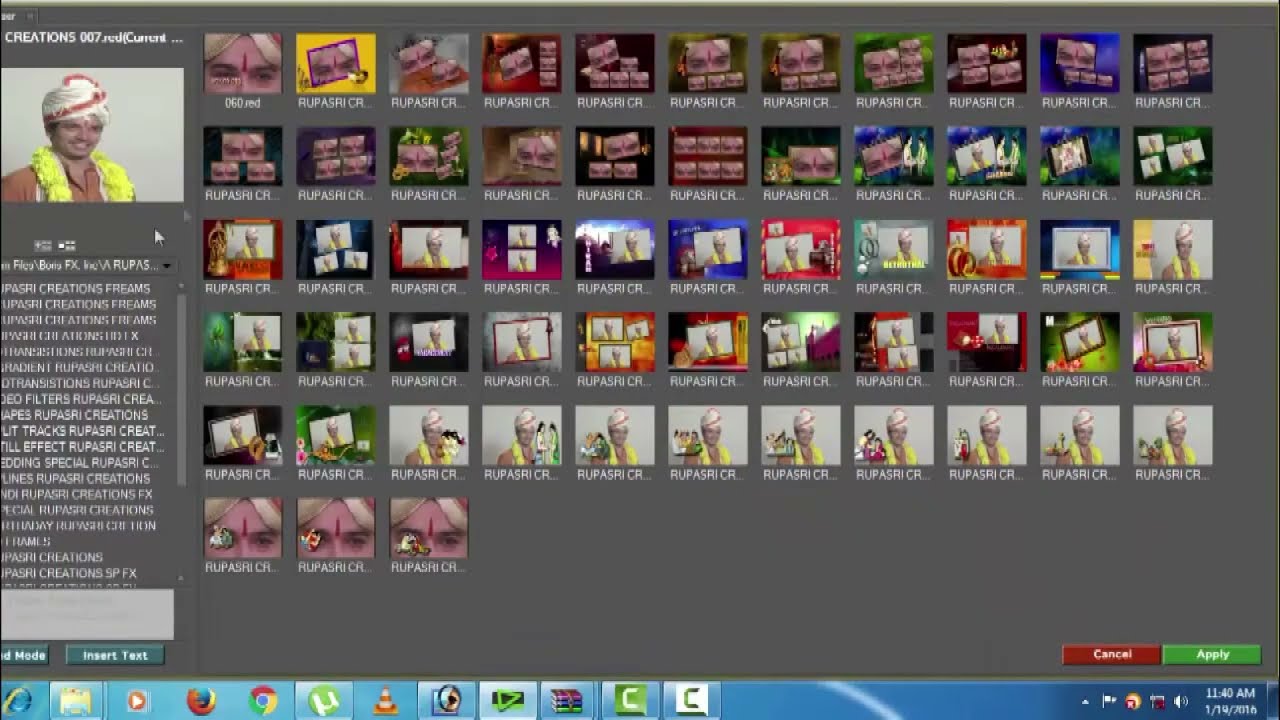The height and width of the screenshot is (720, 1280).
Task: Open the volume control in tray
Action: pos(1180,701)
